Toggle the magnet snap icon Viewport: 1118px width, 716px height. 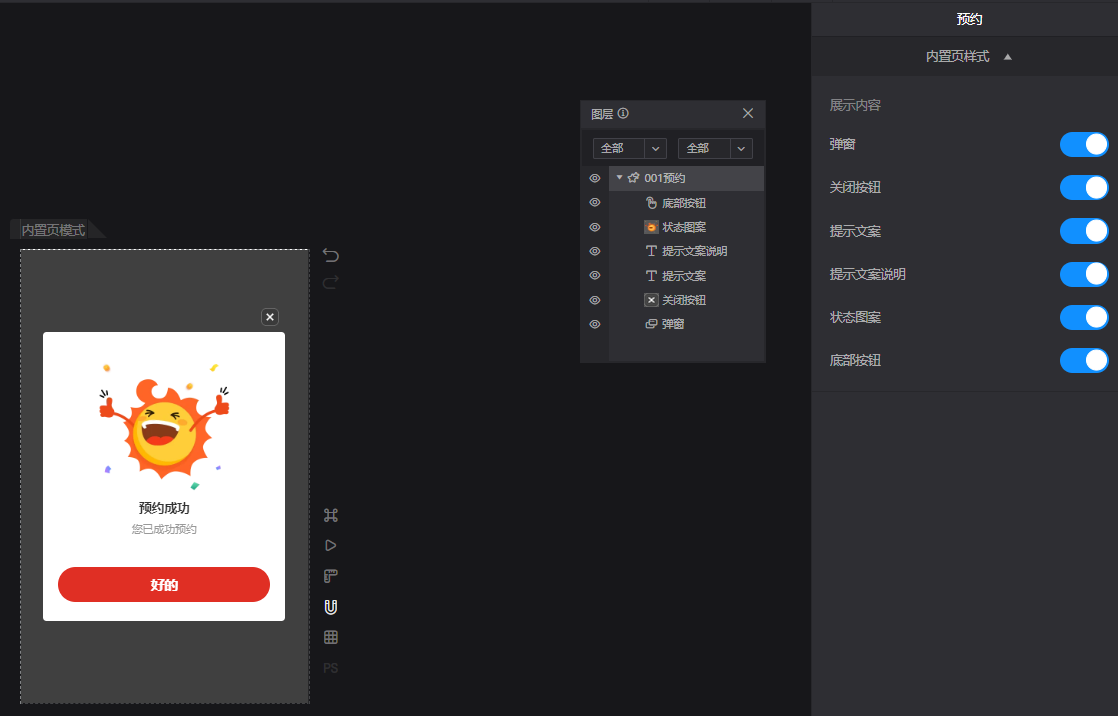coord(331,607)
